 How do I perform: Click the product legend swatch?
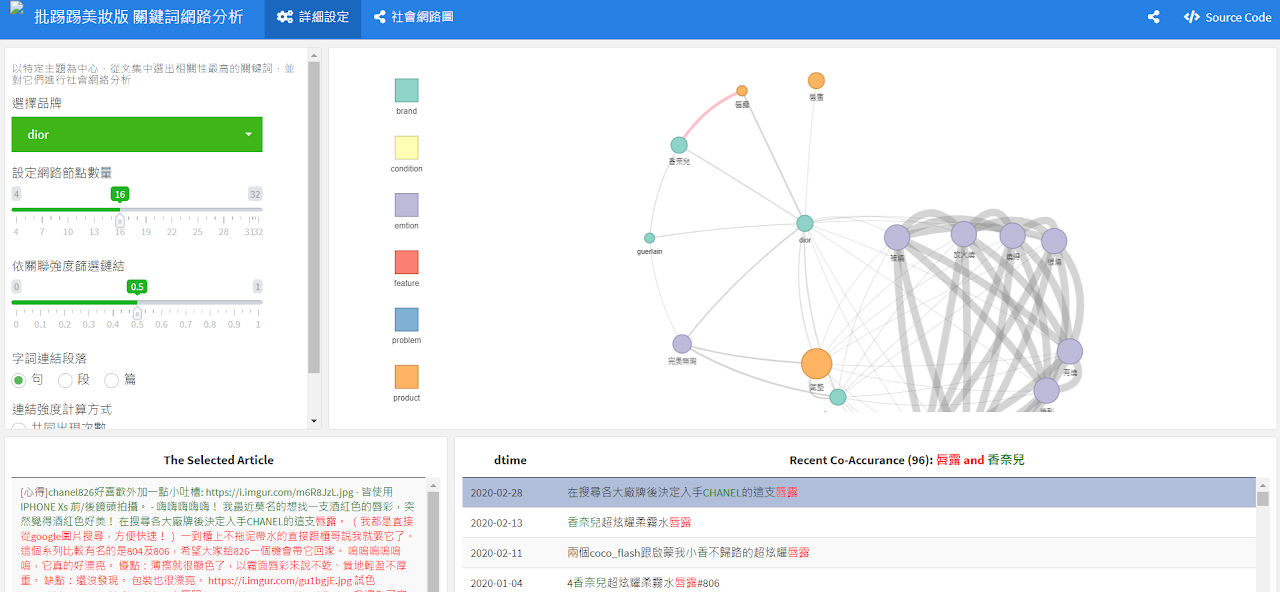coord(406,377)
